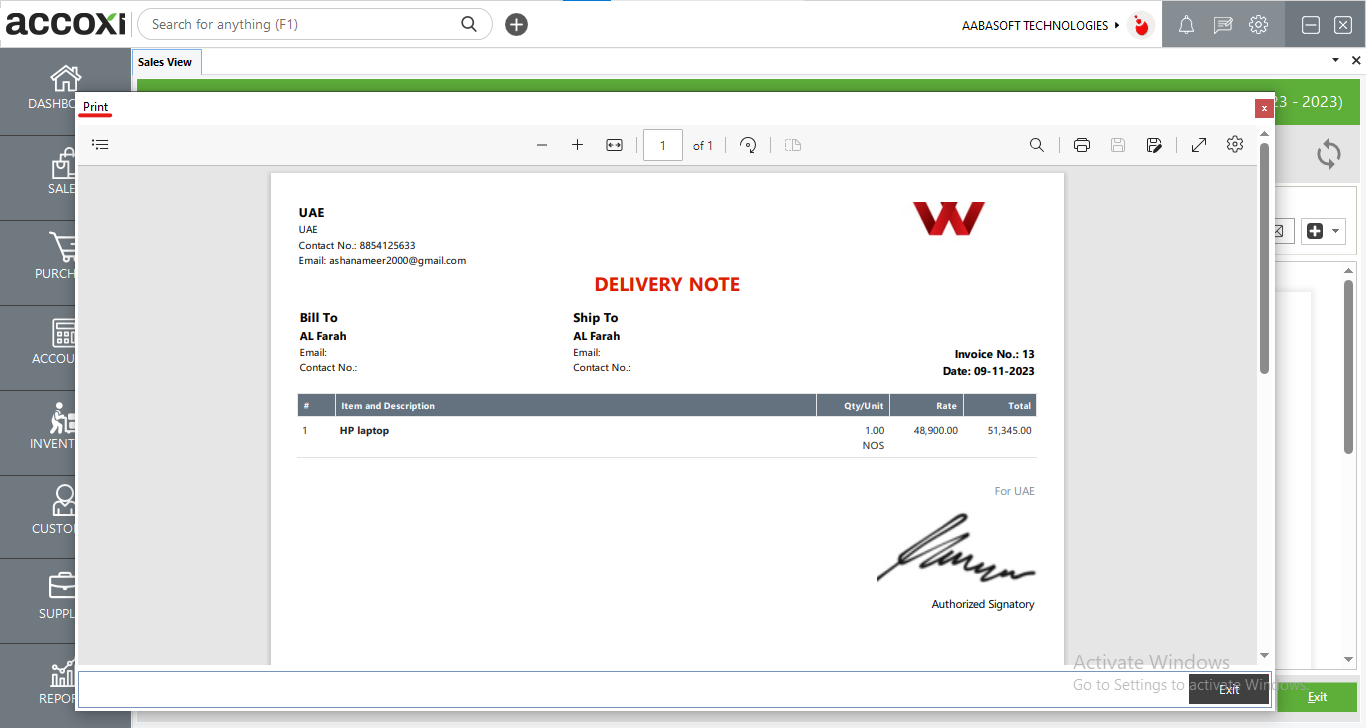Expand the Sales View tab overflow chevron
This screenshot has height=728, width=1366.
coord(1334,60)
